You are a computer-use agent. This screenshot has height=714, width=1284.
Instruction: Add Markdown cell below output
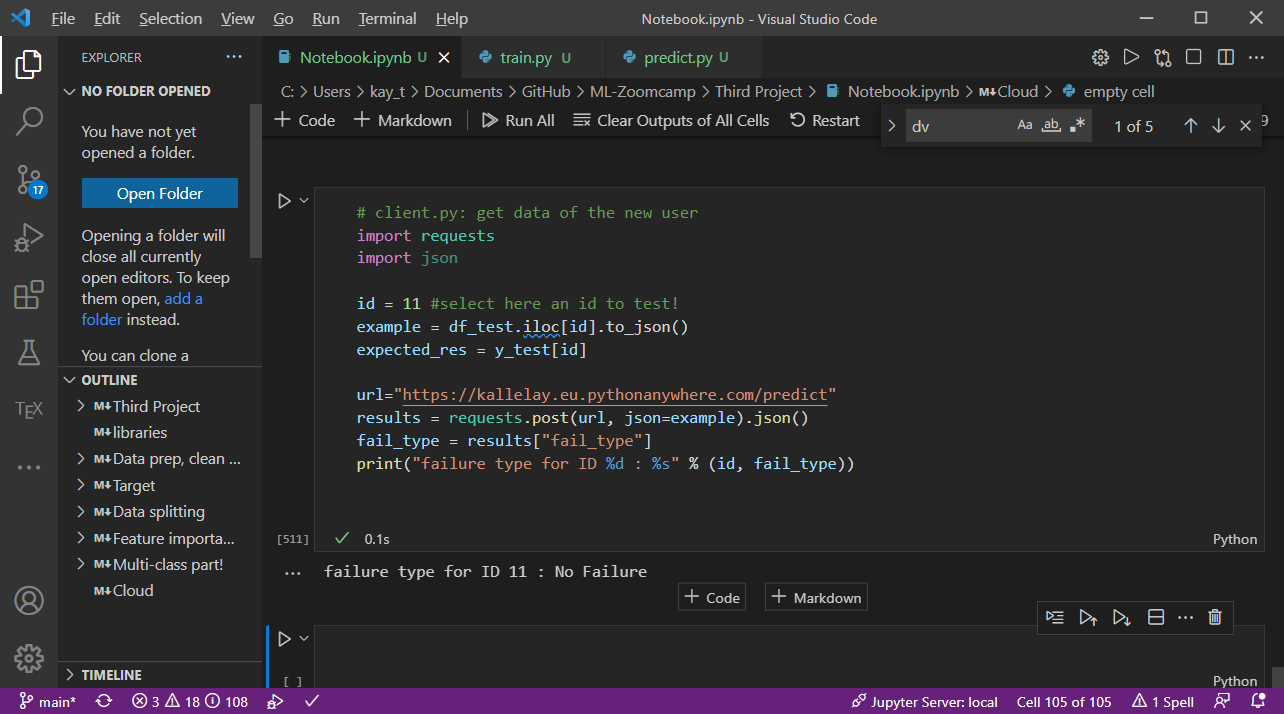point(816,597)
